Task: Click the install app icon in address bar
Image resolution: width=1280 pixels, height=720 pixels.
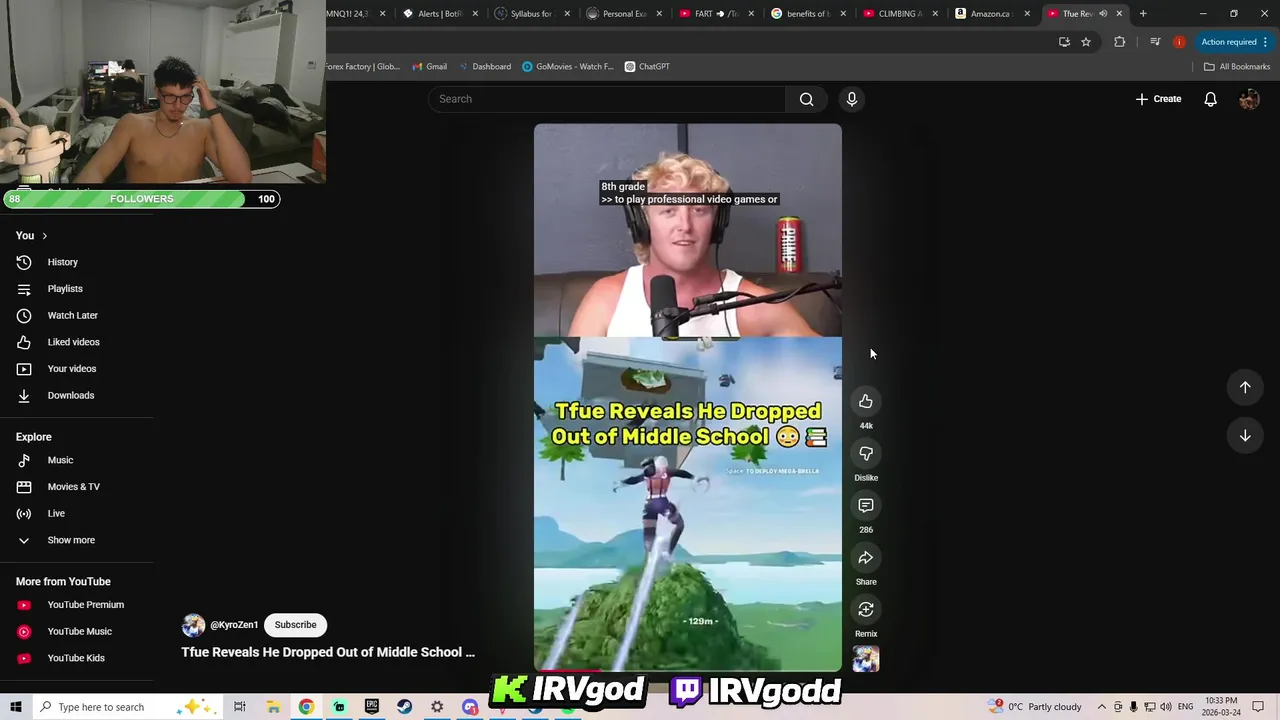Action: pyautogui.click(x=1064, y=42)
